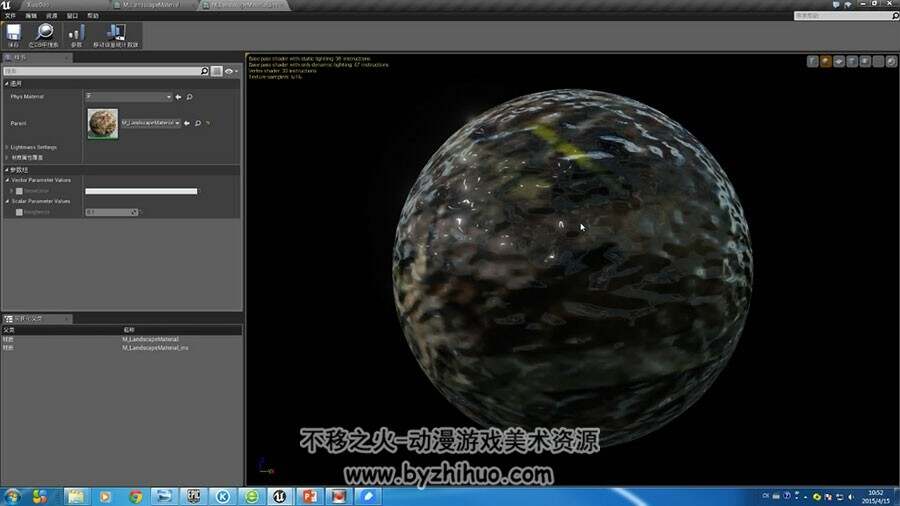Click the Parent material sphere thumbnail

point(103,123)
